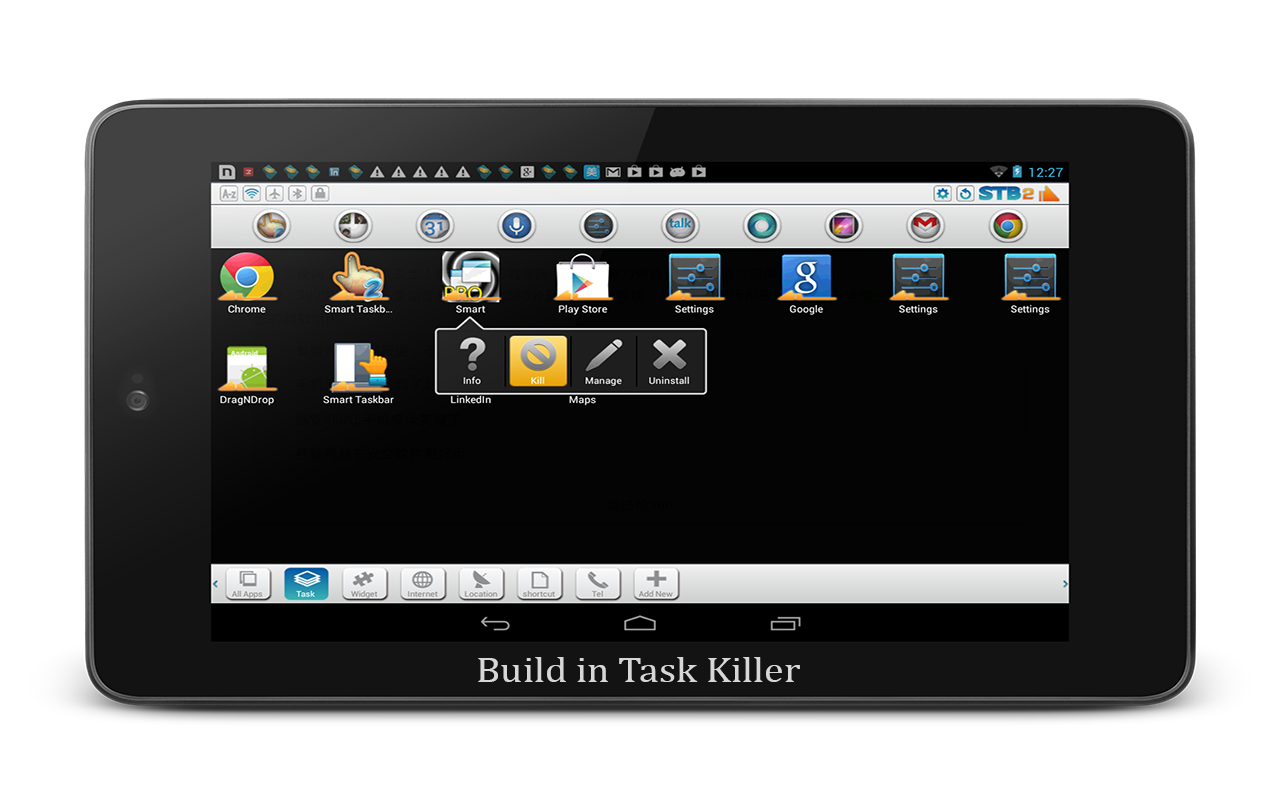Open the Google Play Store app
1280x800 pixels.
tap(582, 280)
